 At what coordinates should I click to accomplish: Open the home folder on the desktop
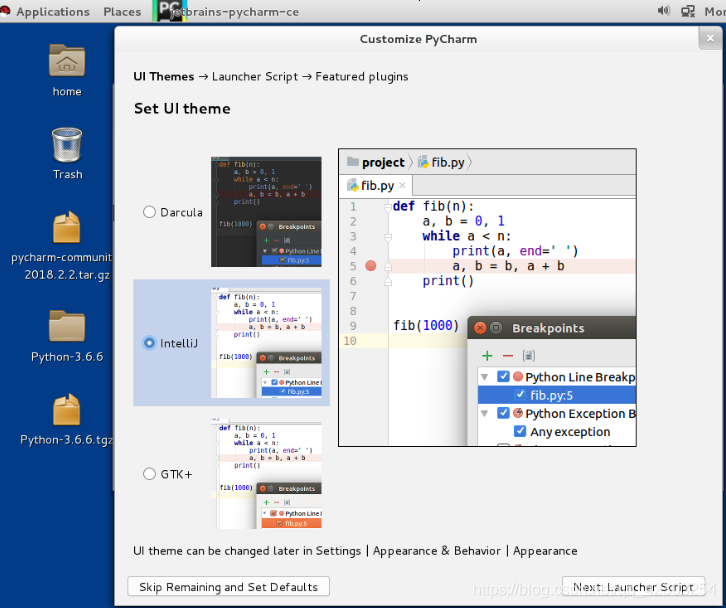point(67,61)
